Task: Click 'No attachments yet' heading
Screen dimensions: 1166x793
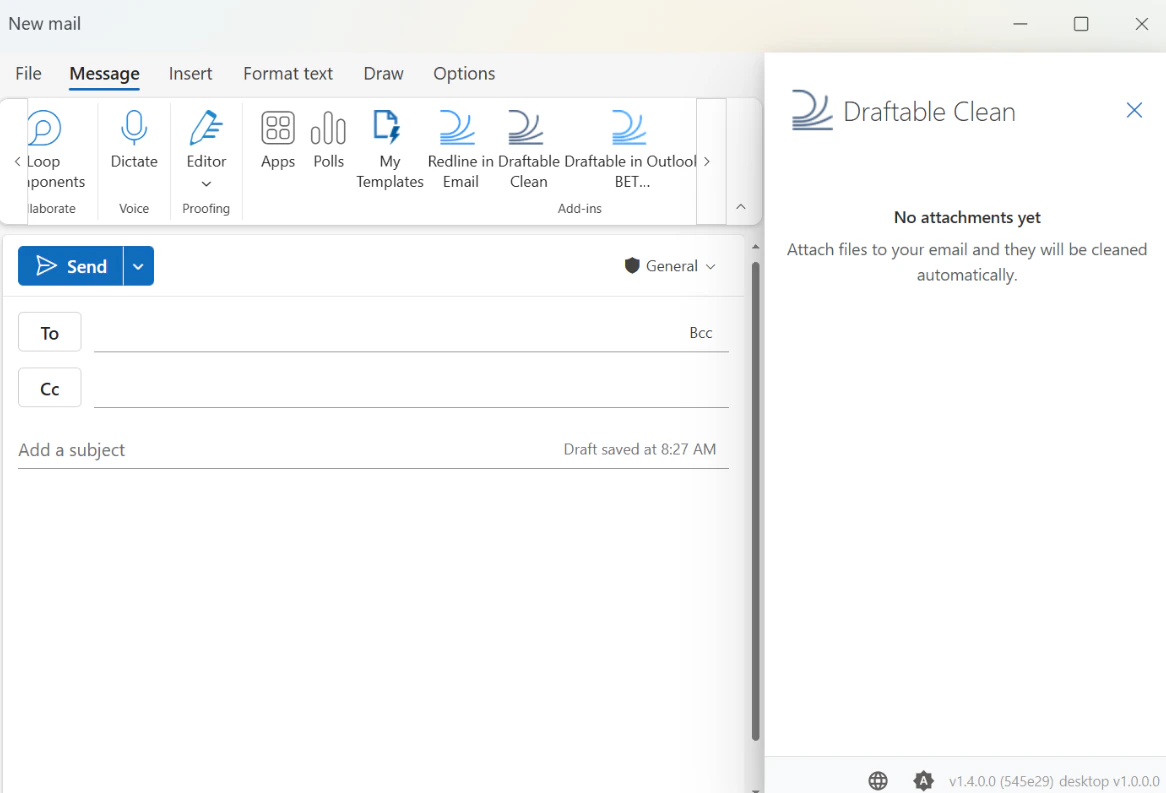Action: (x=967, y=217)
